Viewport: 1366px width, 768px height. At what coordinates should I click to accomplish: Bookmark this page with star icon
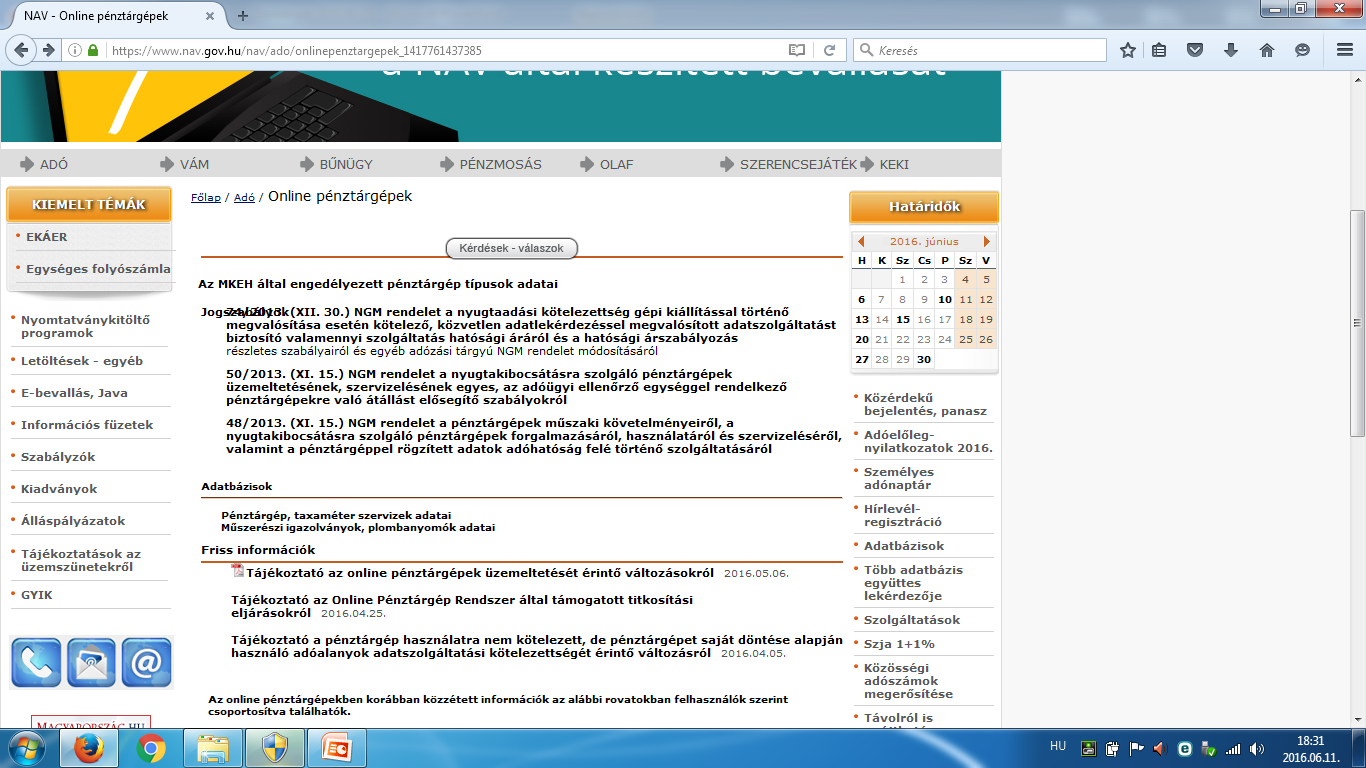[x=1128, y=50]
